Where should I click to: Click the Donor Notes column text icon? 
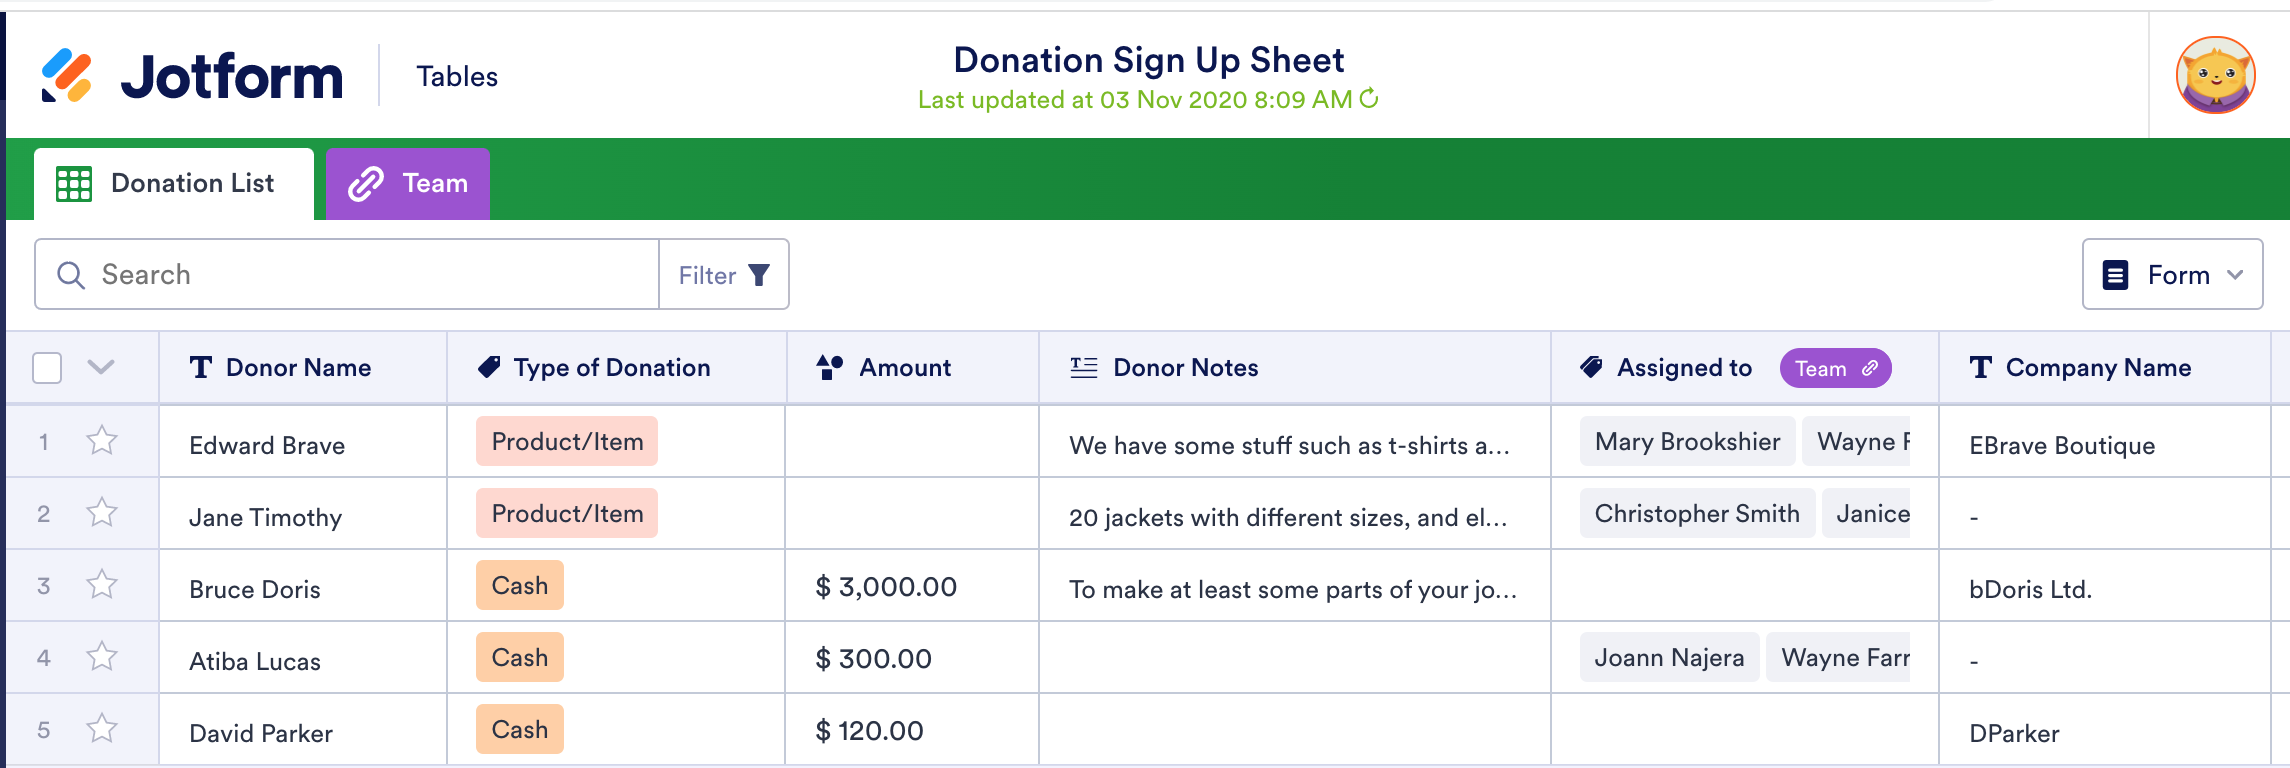point(1084,368)
